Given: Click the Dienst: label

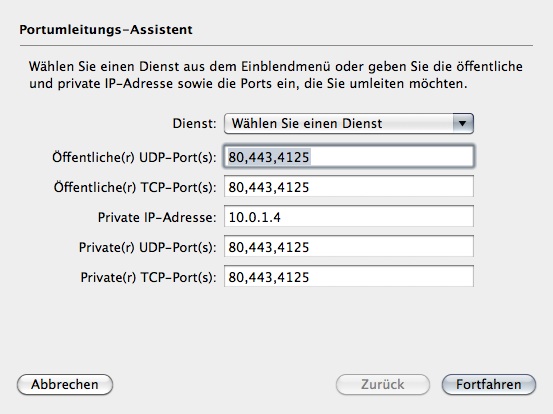Looking at the screenshot, I should tap(194, 123).
